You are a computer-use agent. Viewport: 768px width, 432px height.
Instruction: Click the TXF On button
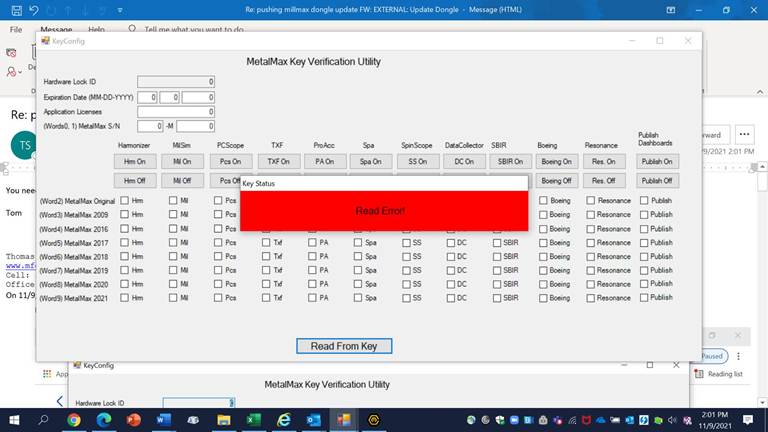[x=279, y=162]
